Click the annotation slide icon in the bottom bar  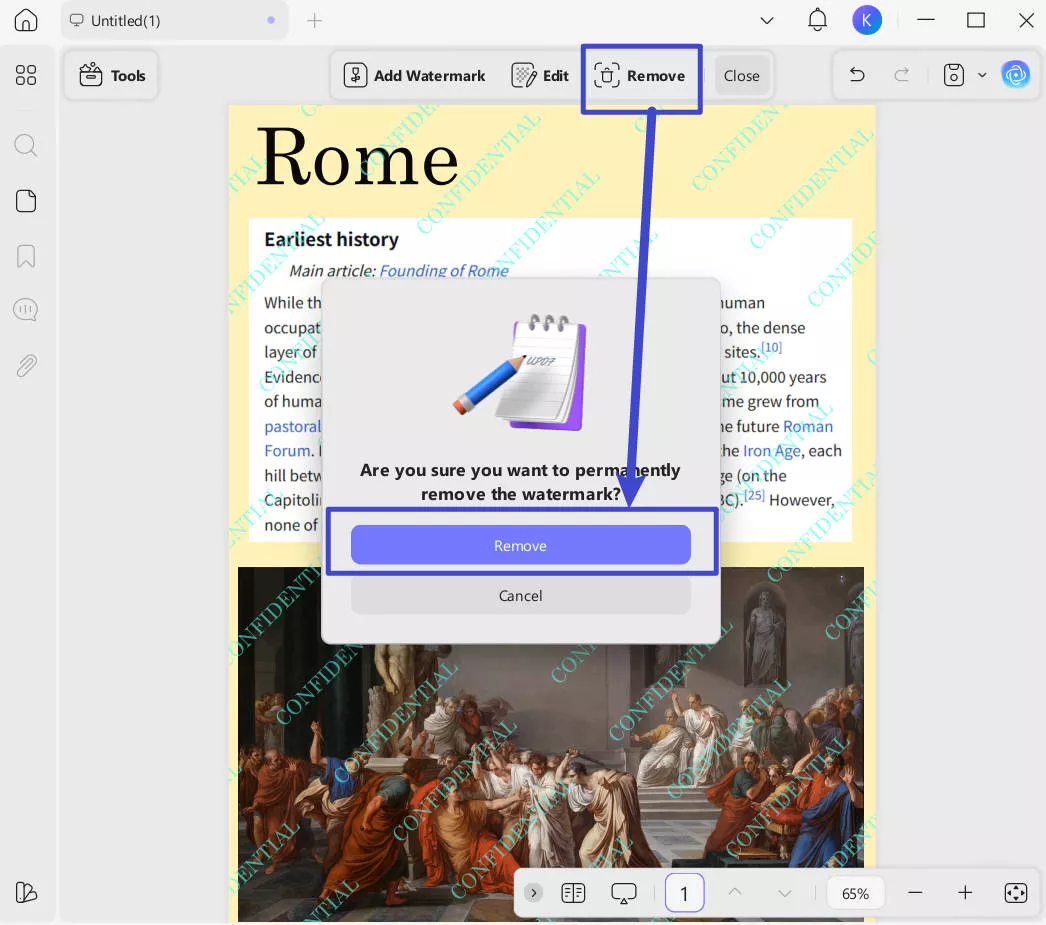tap(623, 892)
